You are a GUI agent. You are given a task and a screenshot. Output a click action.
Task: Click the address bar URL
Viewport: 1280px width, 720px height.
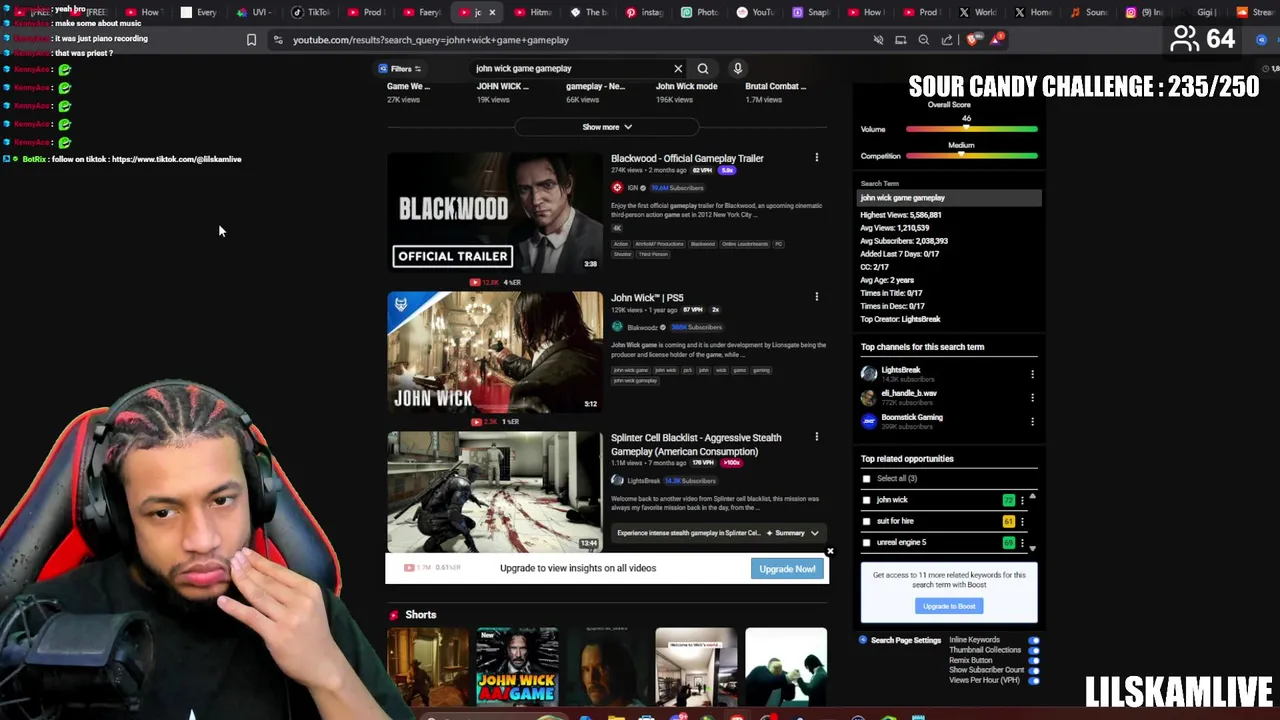click(431, 40)
